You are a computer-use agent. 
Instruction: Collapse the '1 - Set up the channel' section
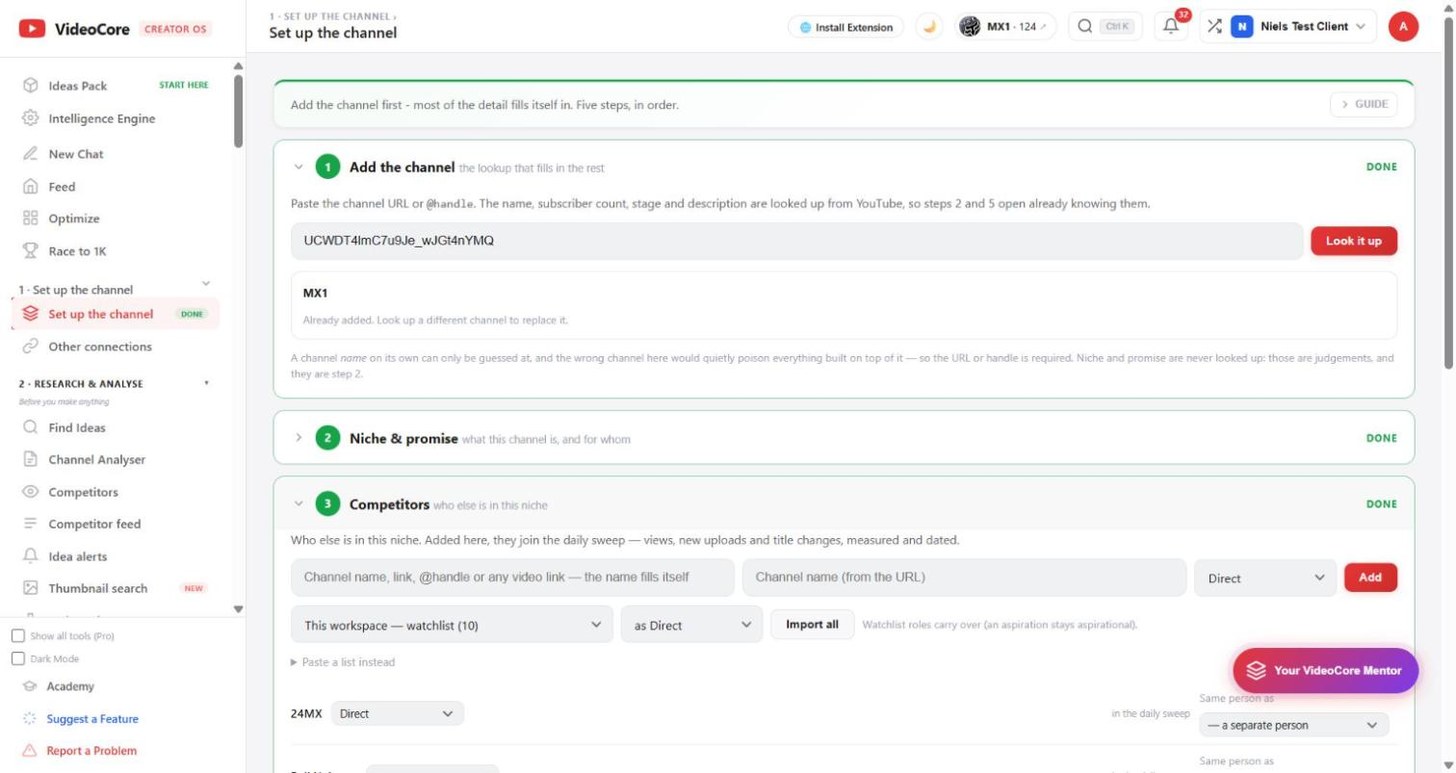click(206, 284)
